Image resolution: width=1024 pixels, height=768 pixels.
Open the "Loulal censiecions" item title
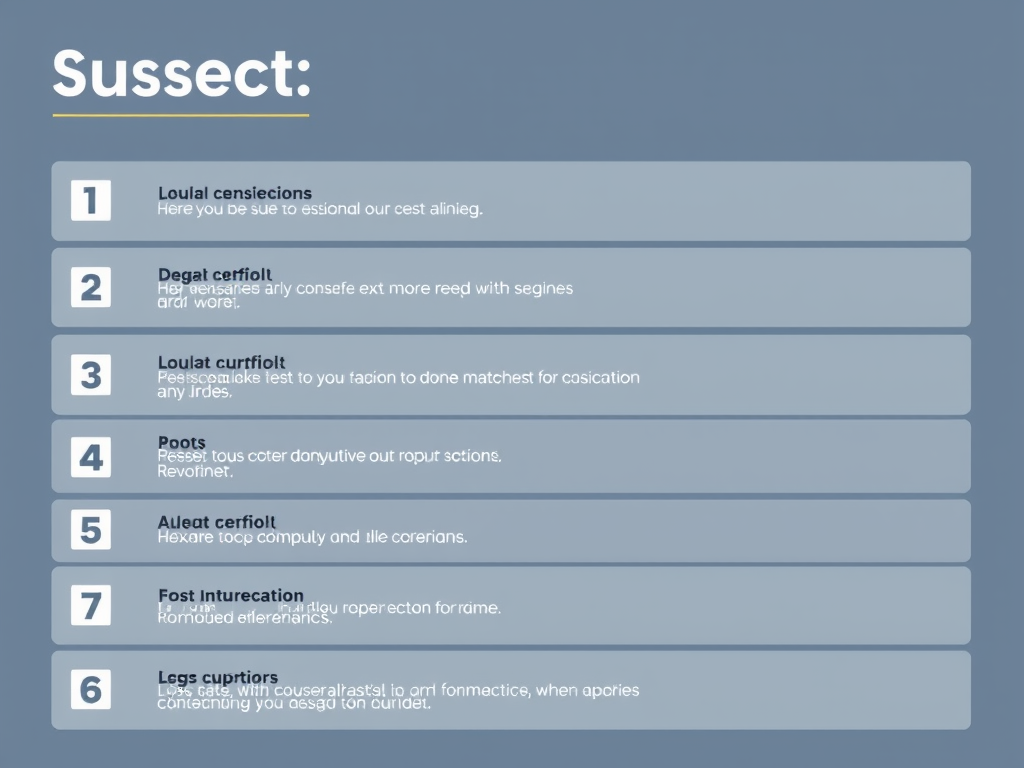point(235,192)
